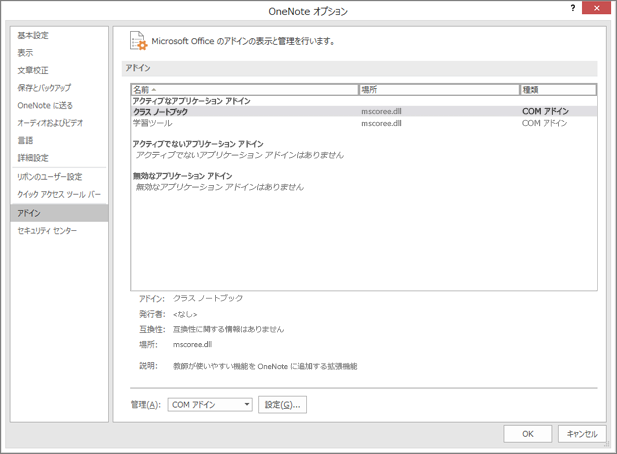Close the OneNote オプション dialog
This screenshot has width=617, height=454.
click(x=597, y=8)
